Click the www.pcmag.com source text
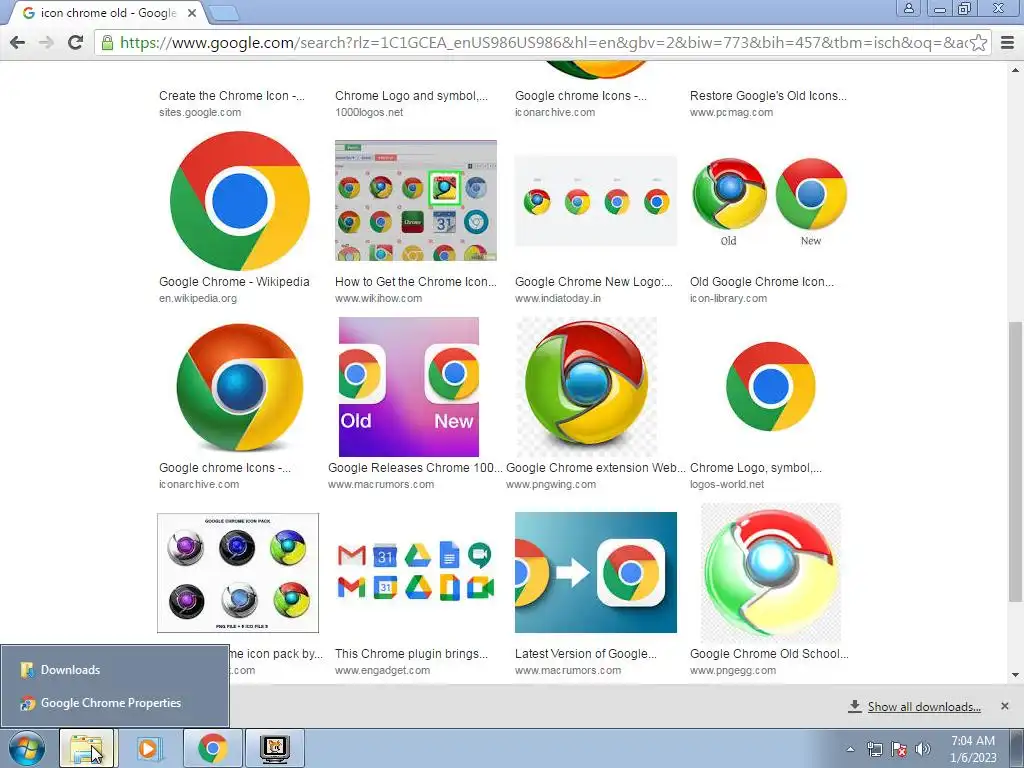Screen dimensions: 1024x768 pyautogui.click(x=731, y=112)
